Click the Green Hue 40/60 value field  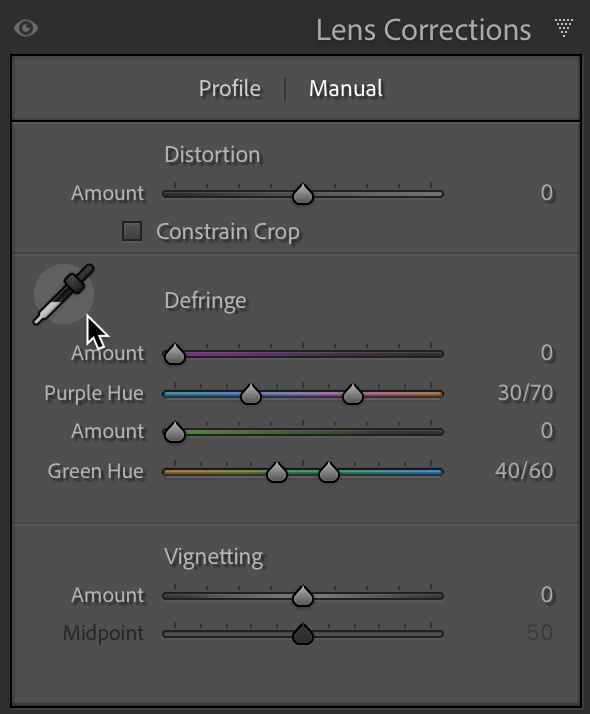point(524,471)
